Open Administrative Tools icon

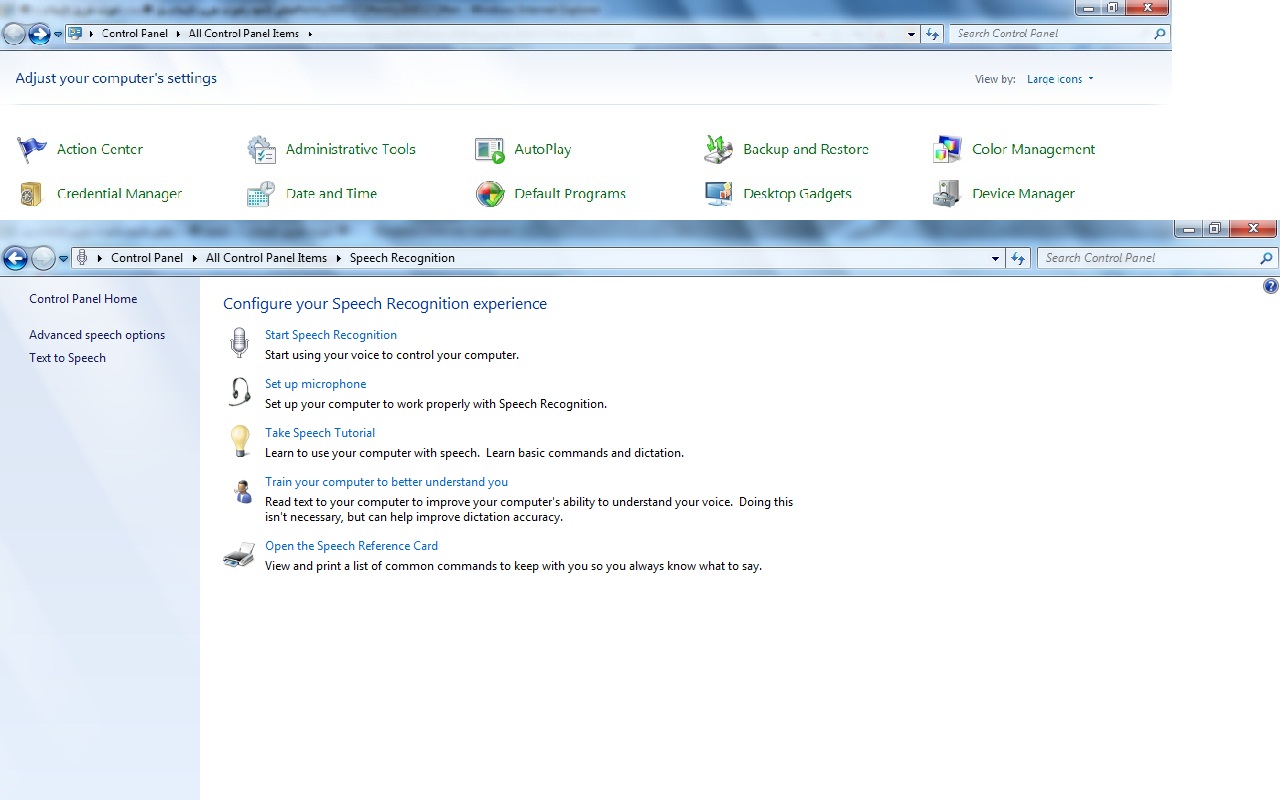(x=261, y=150)
